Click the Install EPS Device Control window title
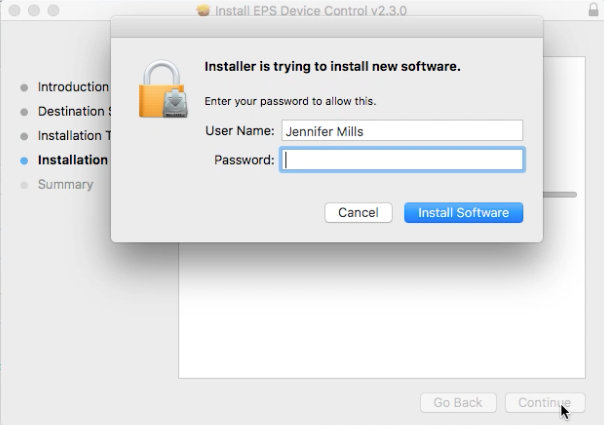604x425 pixels. click(x=300, y=10)
